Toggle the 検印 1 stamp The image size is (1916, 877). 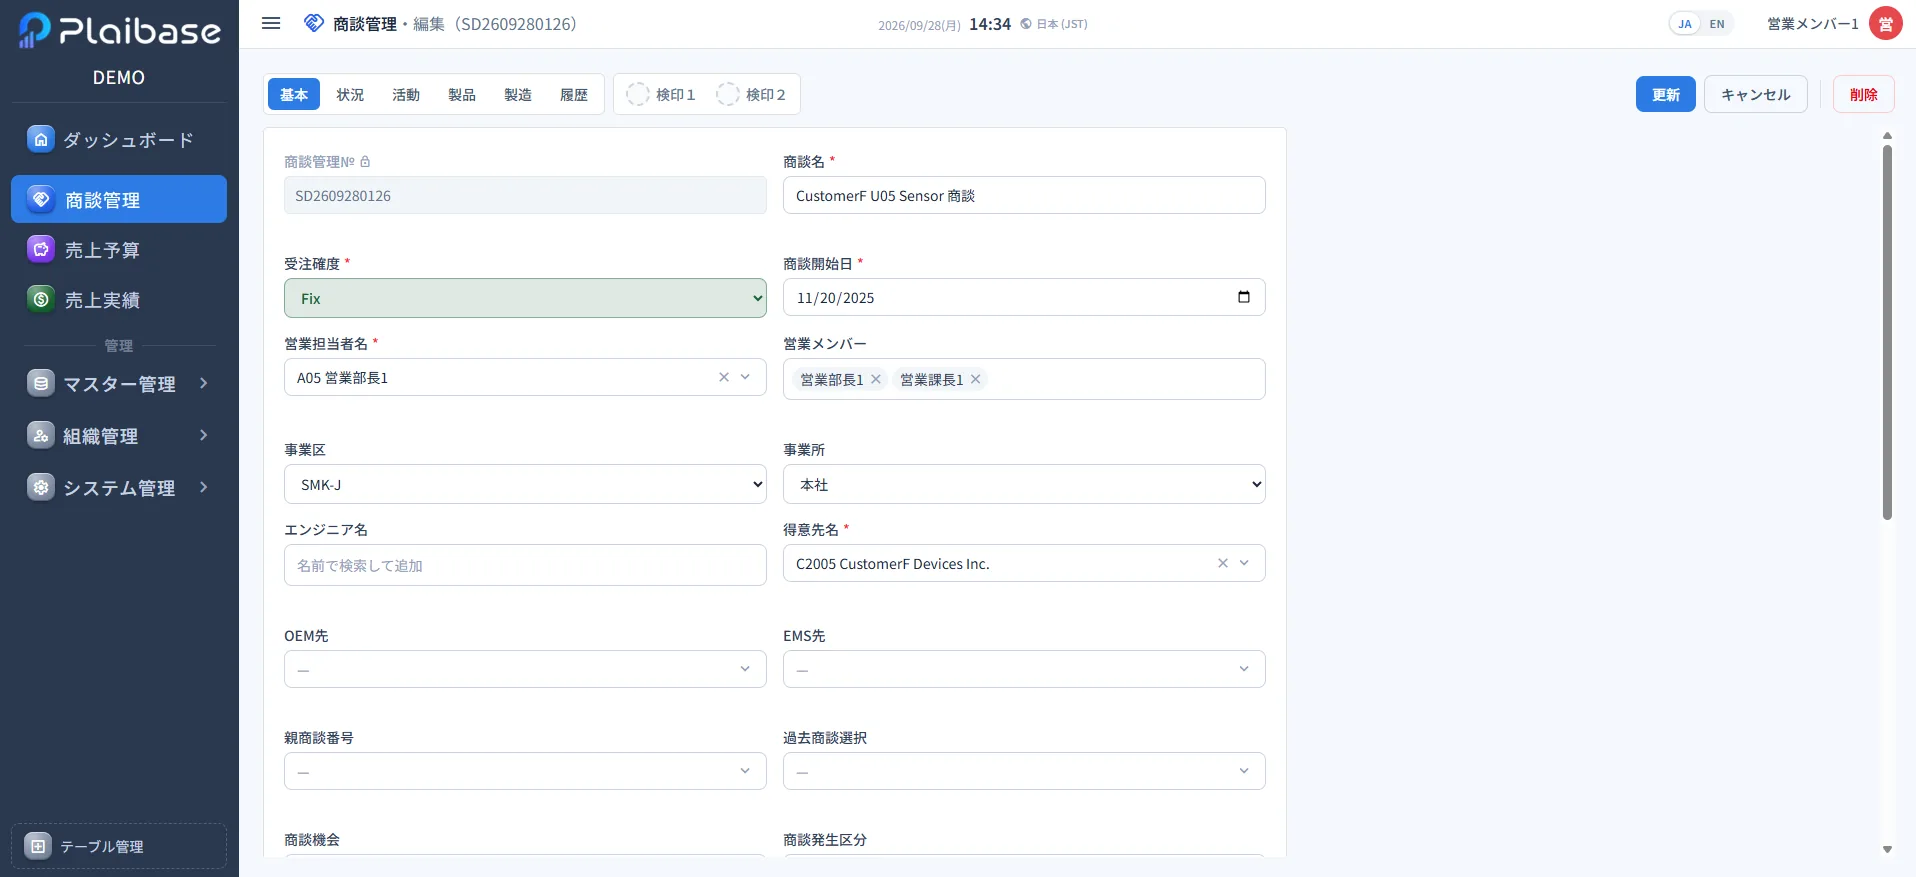pyautogui.click(x=660, y=94)
